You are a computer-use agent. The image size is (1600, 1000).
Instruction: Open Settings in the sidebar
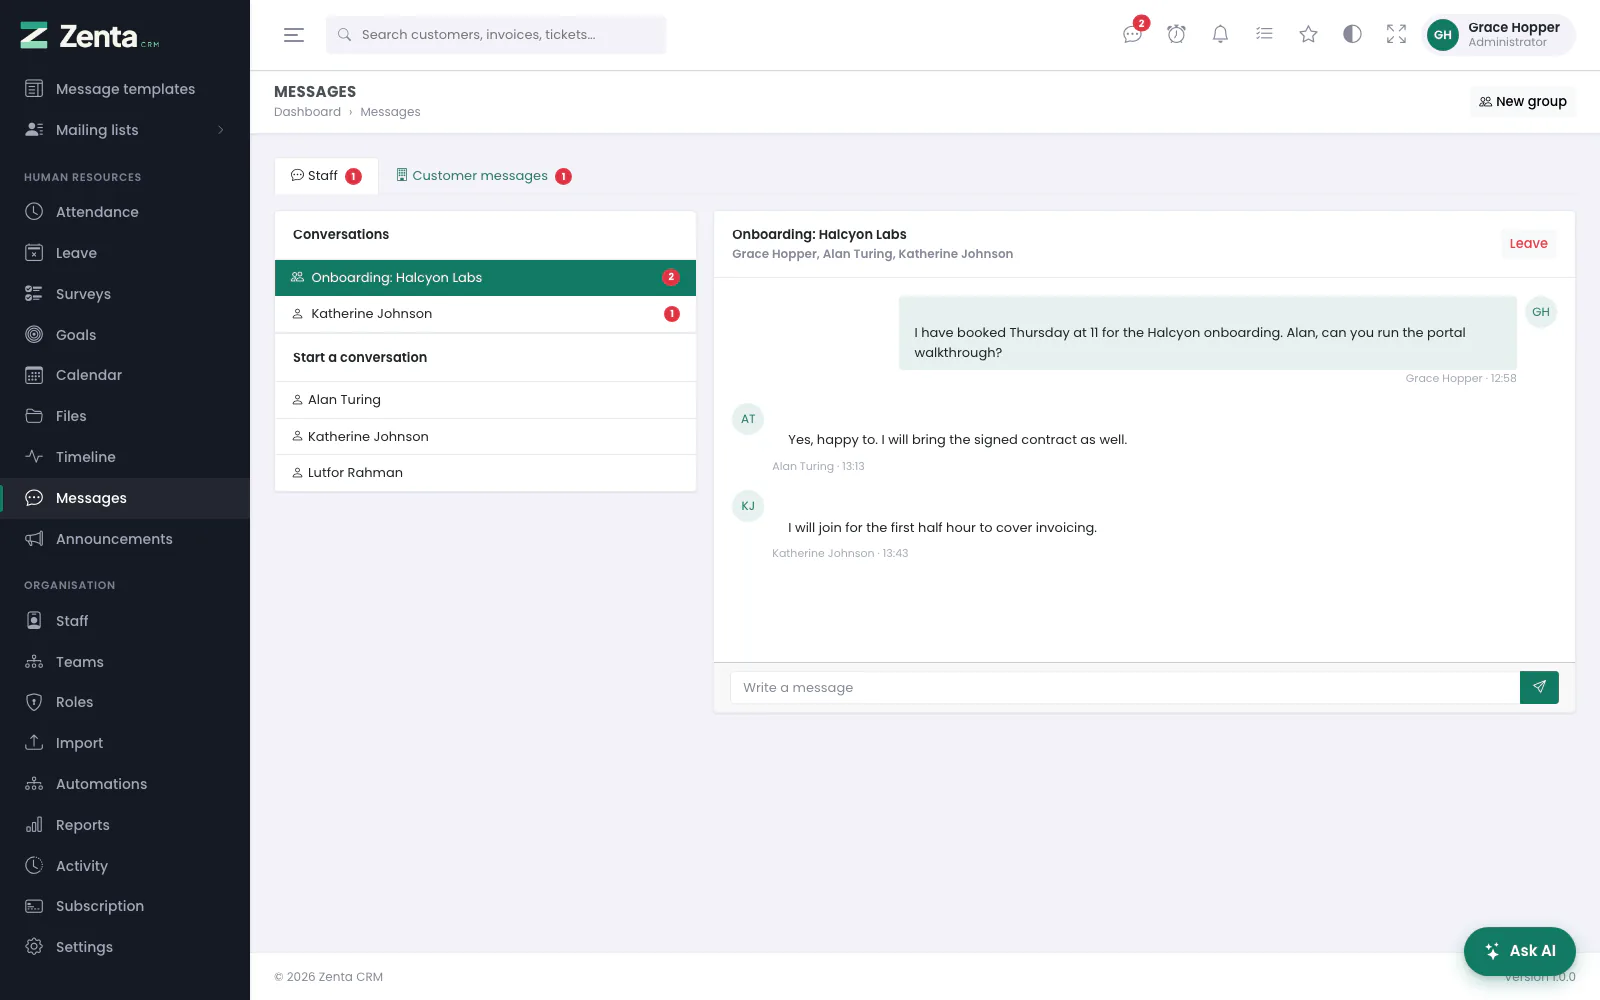(125, 947)
